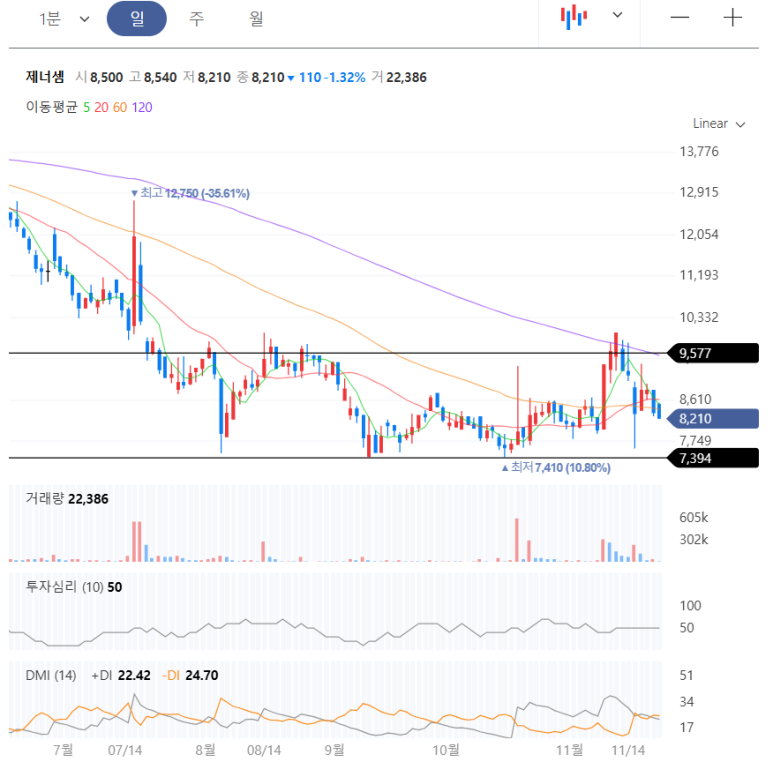
Task: Click the 13,776 price axis label
Action: 699,152
